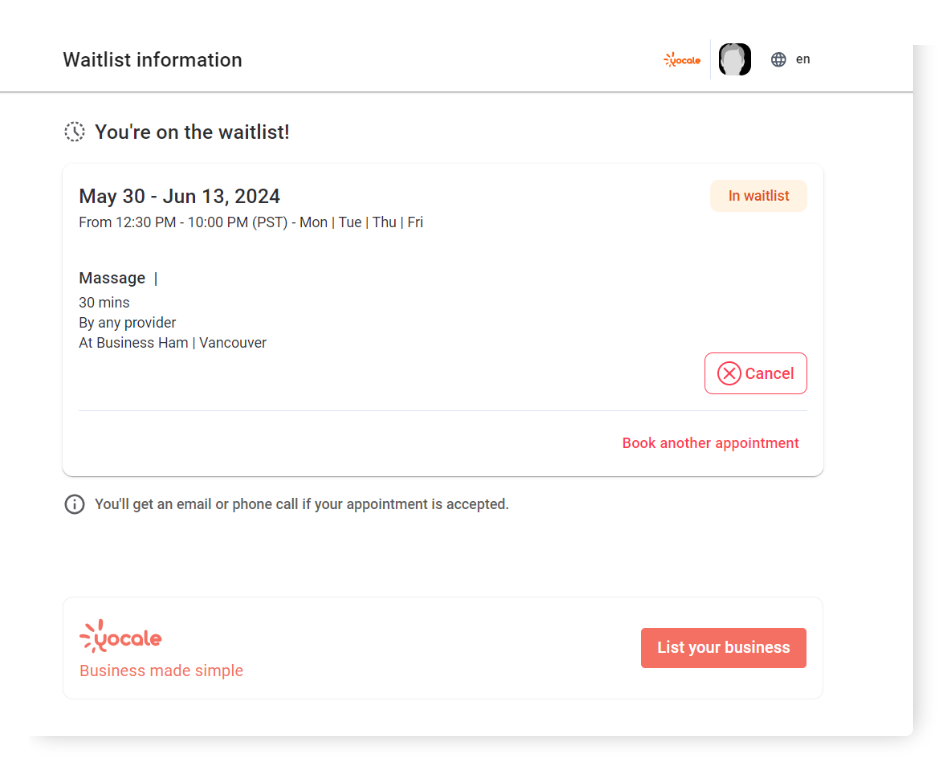Click the circled X icon inside Cancel
Screen dimensions: 941x767
click(x=729, y=373)
